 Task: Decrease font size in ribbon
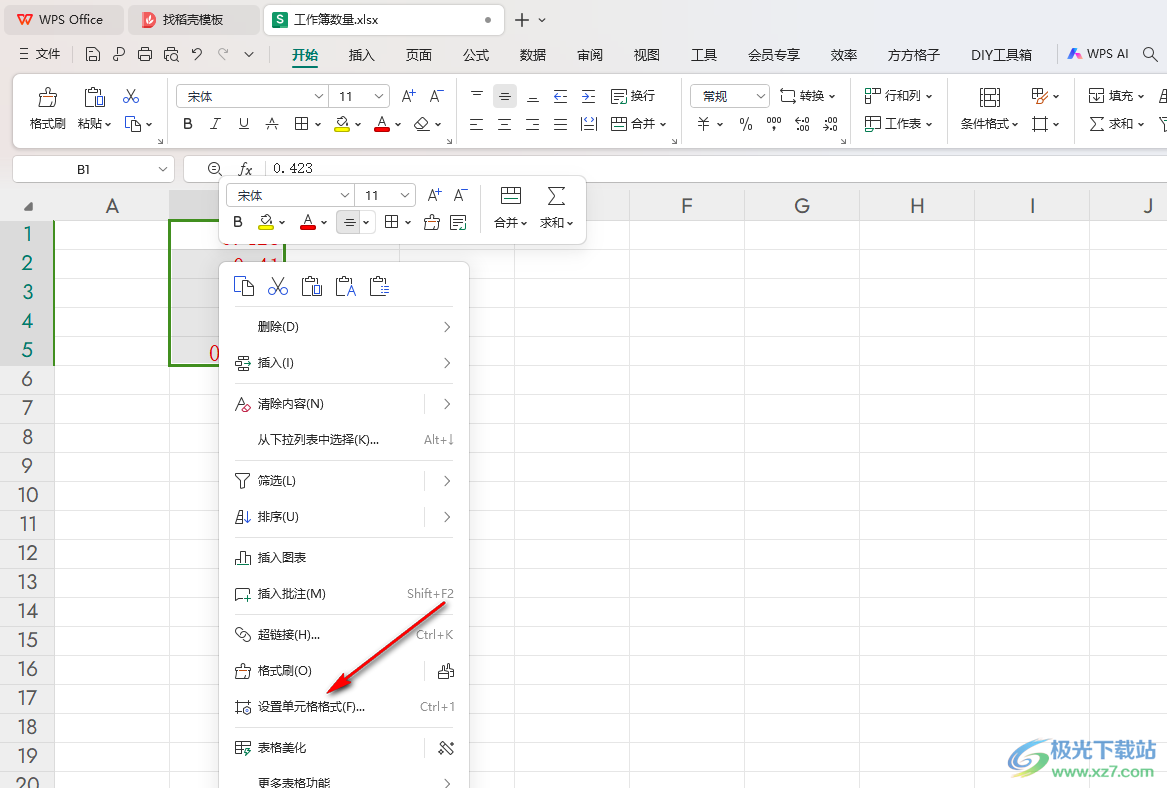click(436, 96)
